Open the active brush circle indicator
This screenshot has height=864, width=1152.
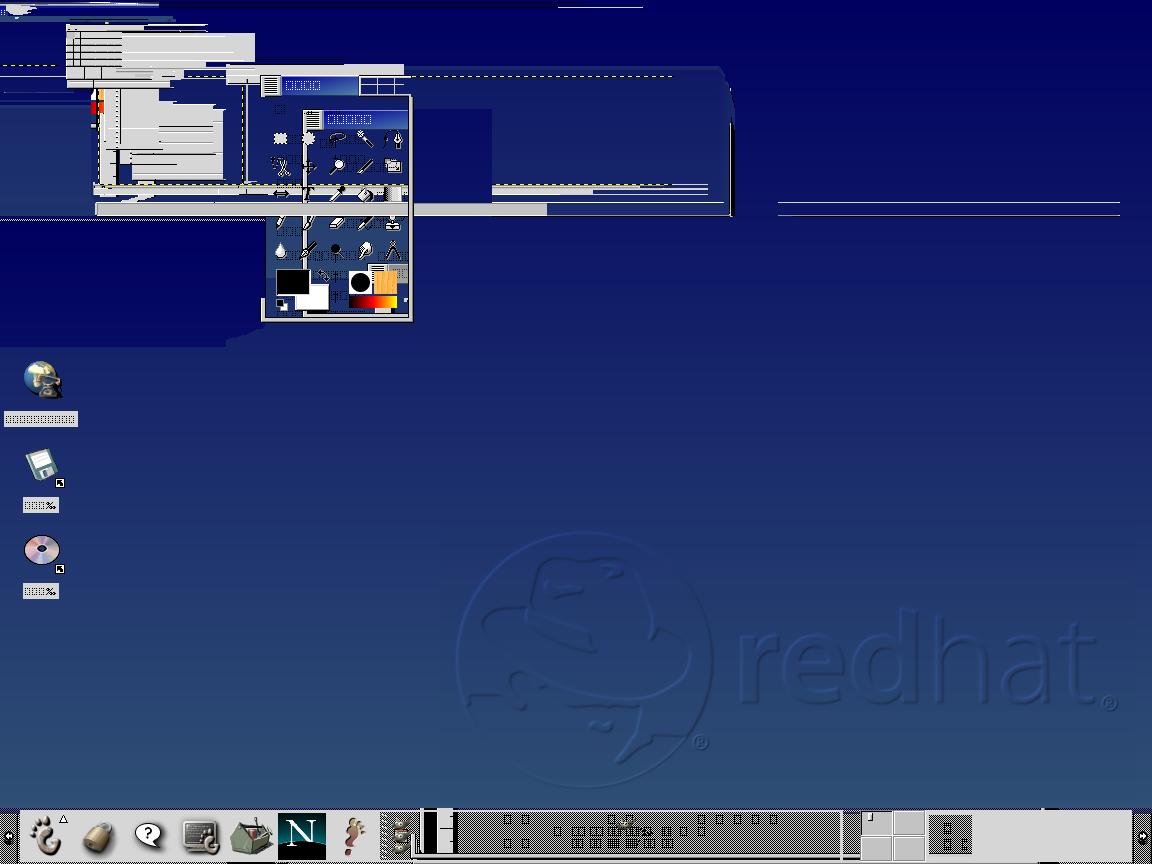coord(360,282)
